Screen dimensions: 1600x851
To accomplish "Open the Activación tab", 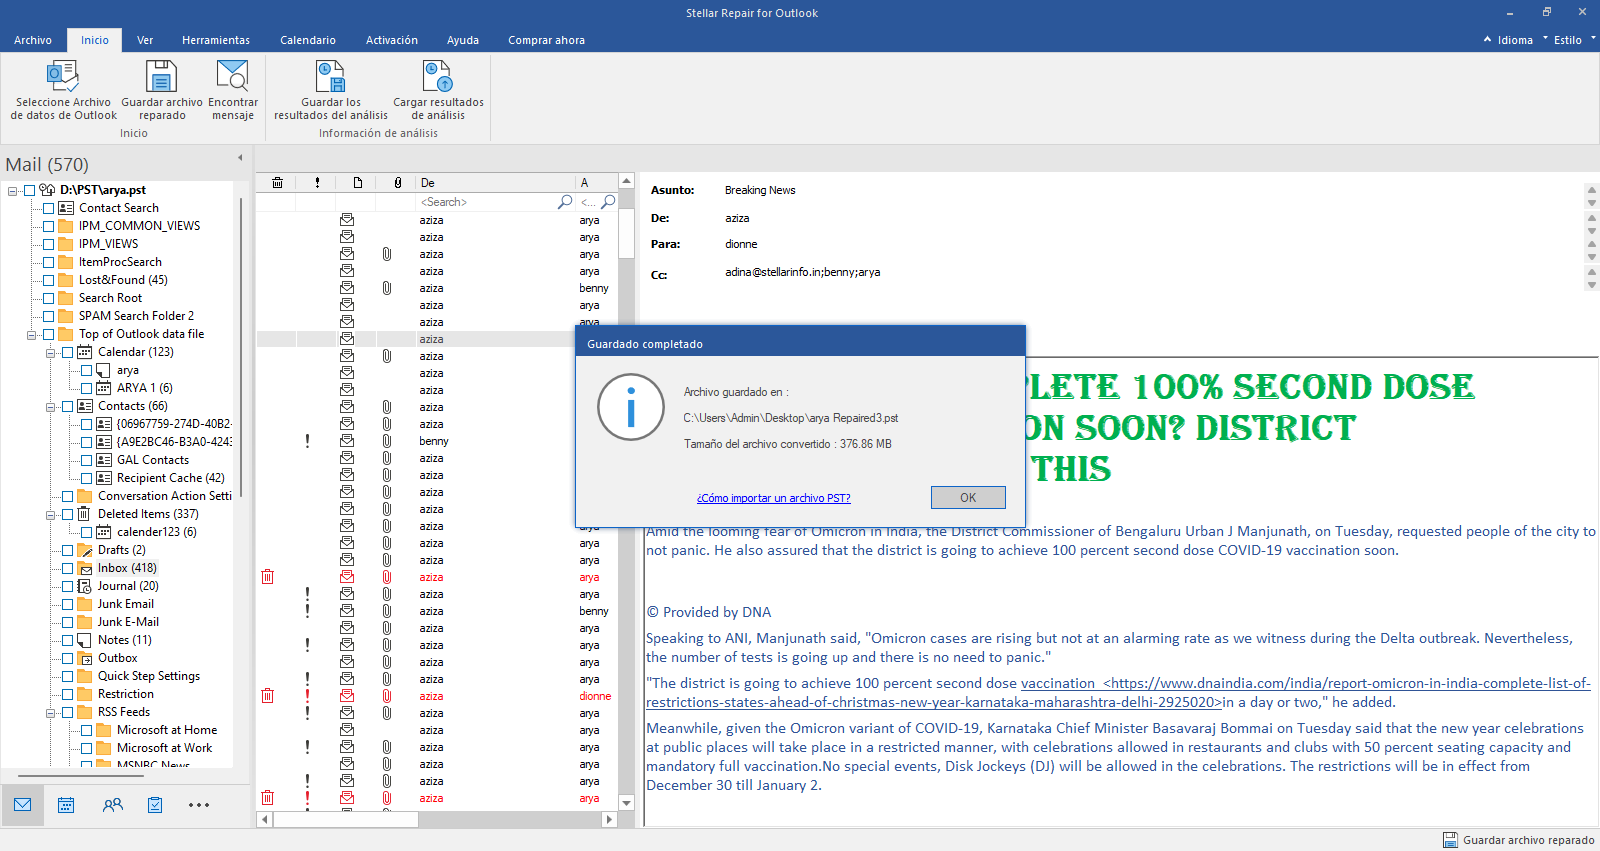I will [x=392, y=40].
